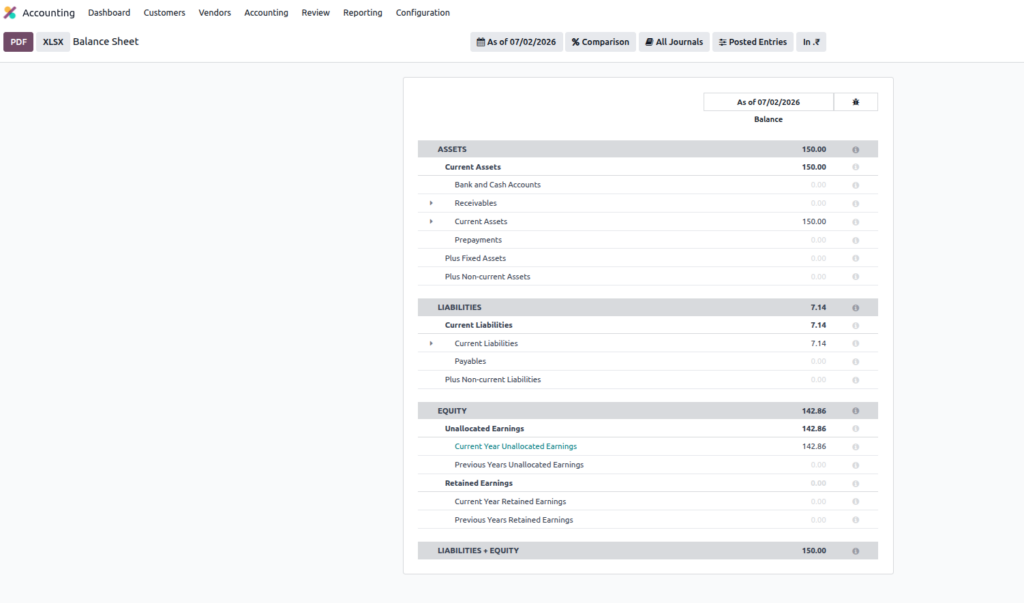Select the Previous Years Unallocated Earnings label
The height and width of the screenshot is (603, 1024).
pos(519,465)
